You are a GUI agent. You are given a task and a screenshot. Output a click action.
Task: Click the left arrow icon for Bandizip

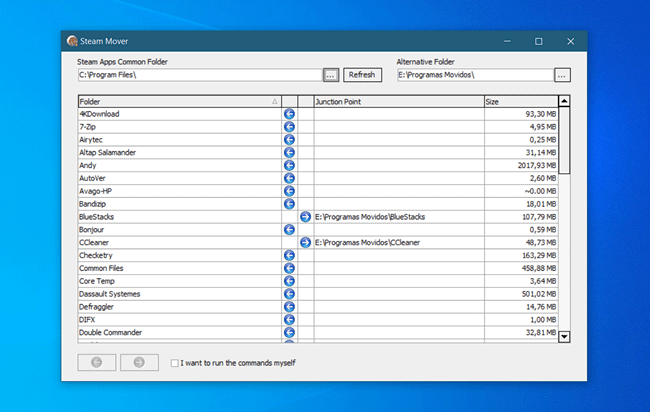point(289,204)
